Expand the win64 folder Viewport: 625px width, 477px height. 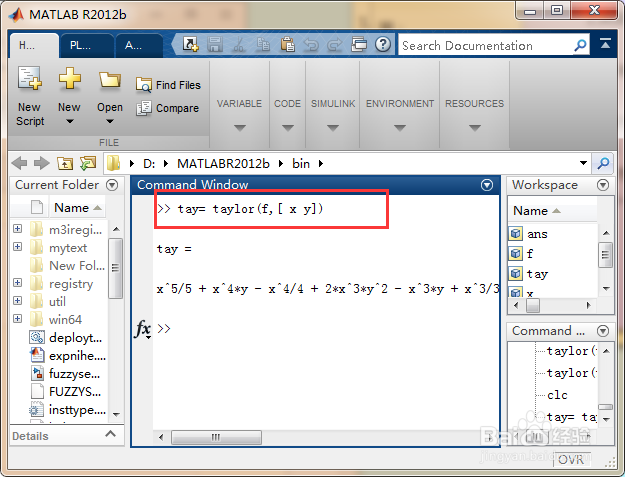[17, 318]
